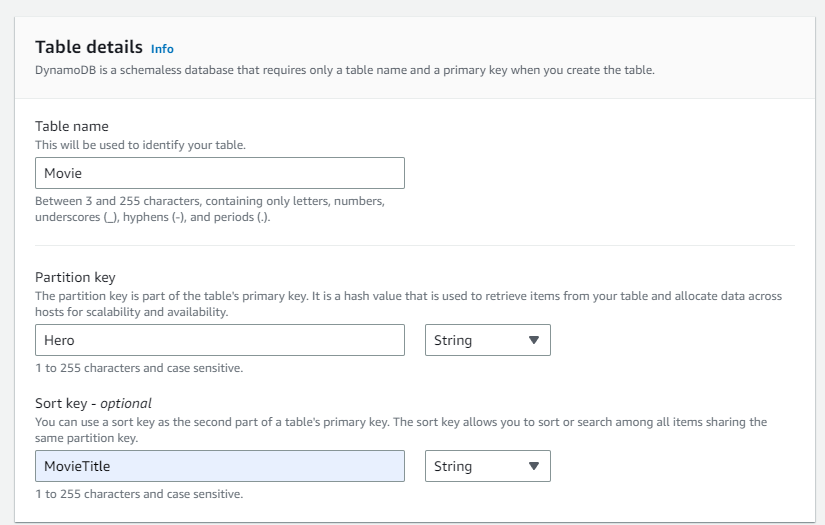Click the Partition key label
This screenshot has height=525, width=825.
coord(75,277)
